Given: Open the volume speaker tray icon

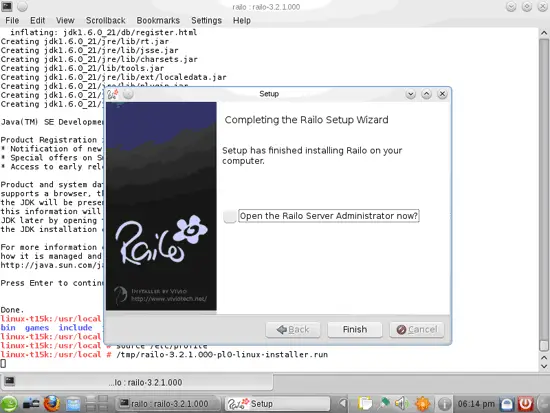Looking at the screenshot, I should [x=401, y=404].
